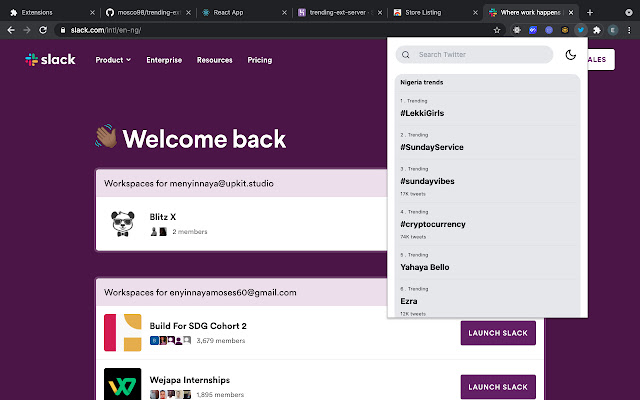The image size is (640, 400).
Task: Reload the current page
Action: pyautogui.click(x=43, y=30)
